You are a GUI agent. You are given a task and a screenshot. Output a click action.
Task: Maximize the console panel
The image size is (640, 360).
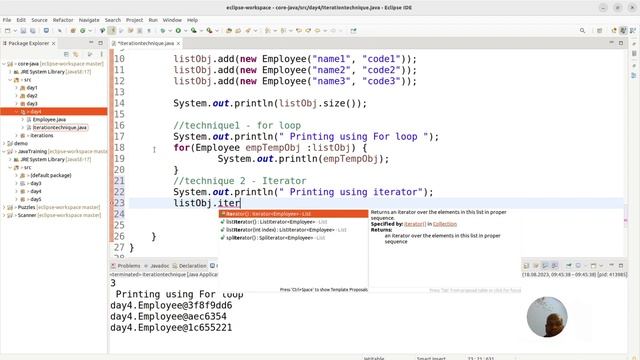pyautogui.click(x=621, y=266)
